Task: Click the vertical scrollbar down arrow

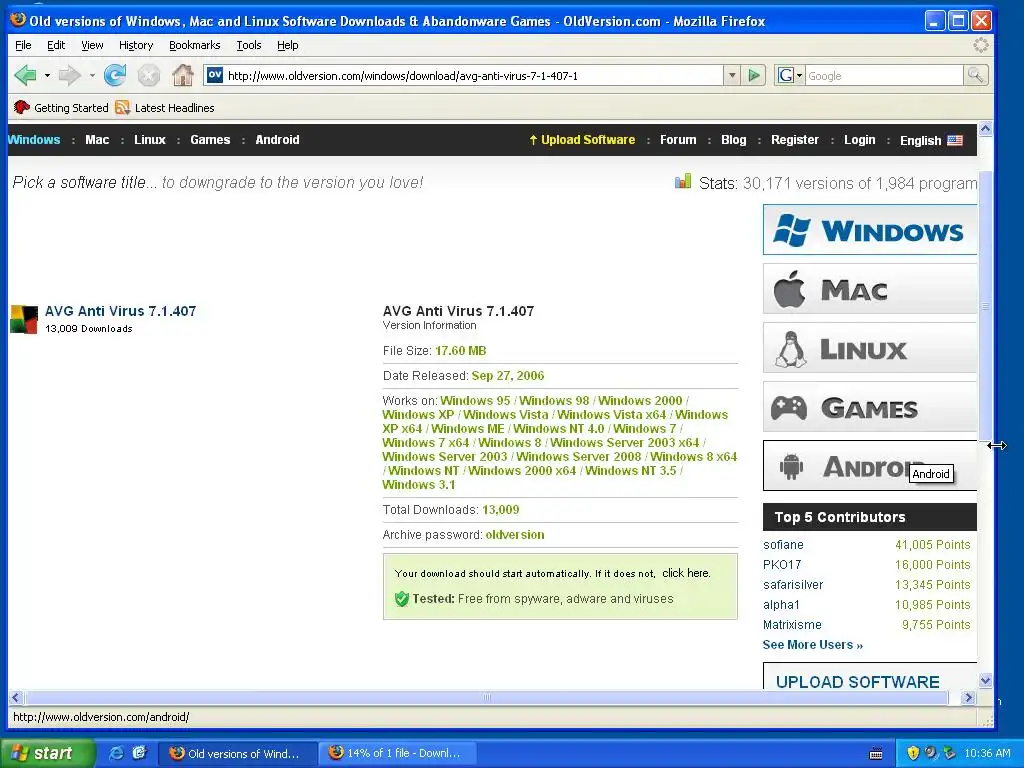Action: coord(985,680)
